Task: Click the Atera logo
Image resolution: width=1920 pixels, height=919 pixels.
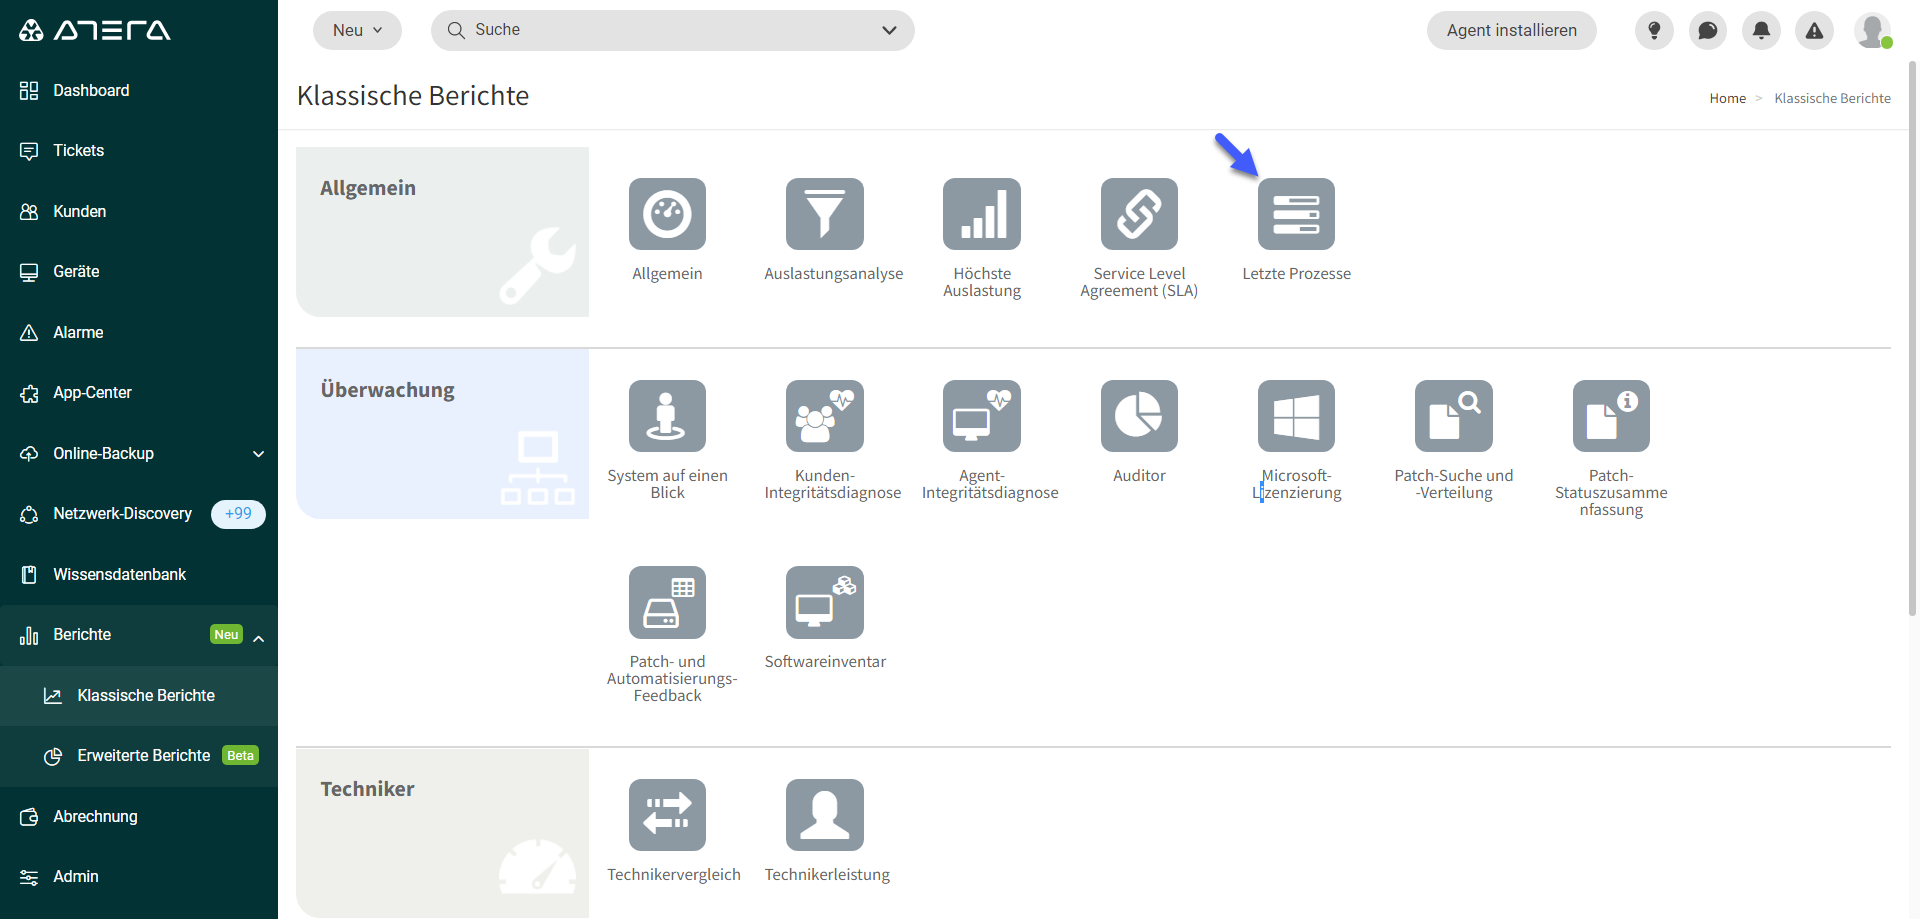Action: coord(95,30)
